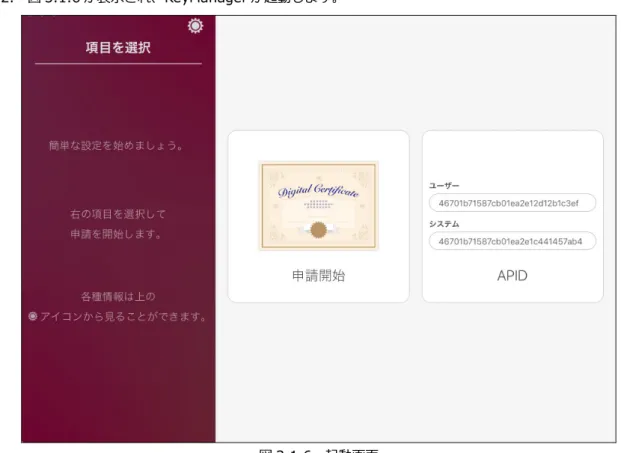
Task: Click the ユーザー APID input field
Action: (512, 203)
